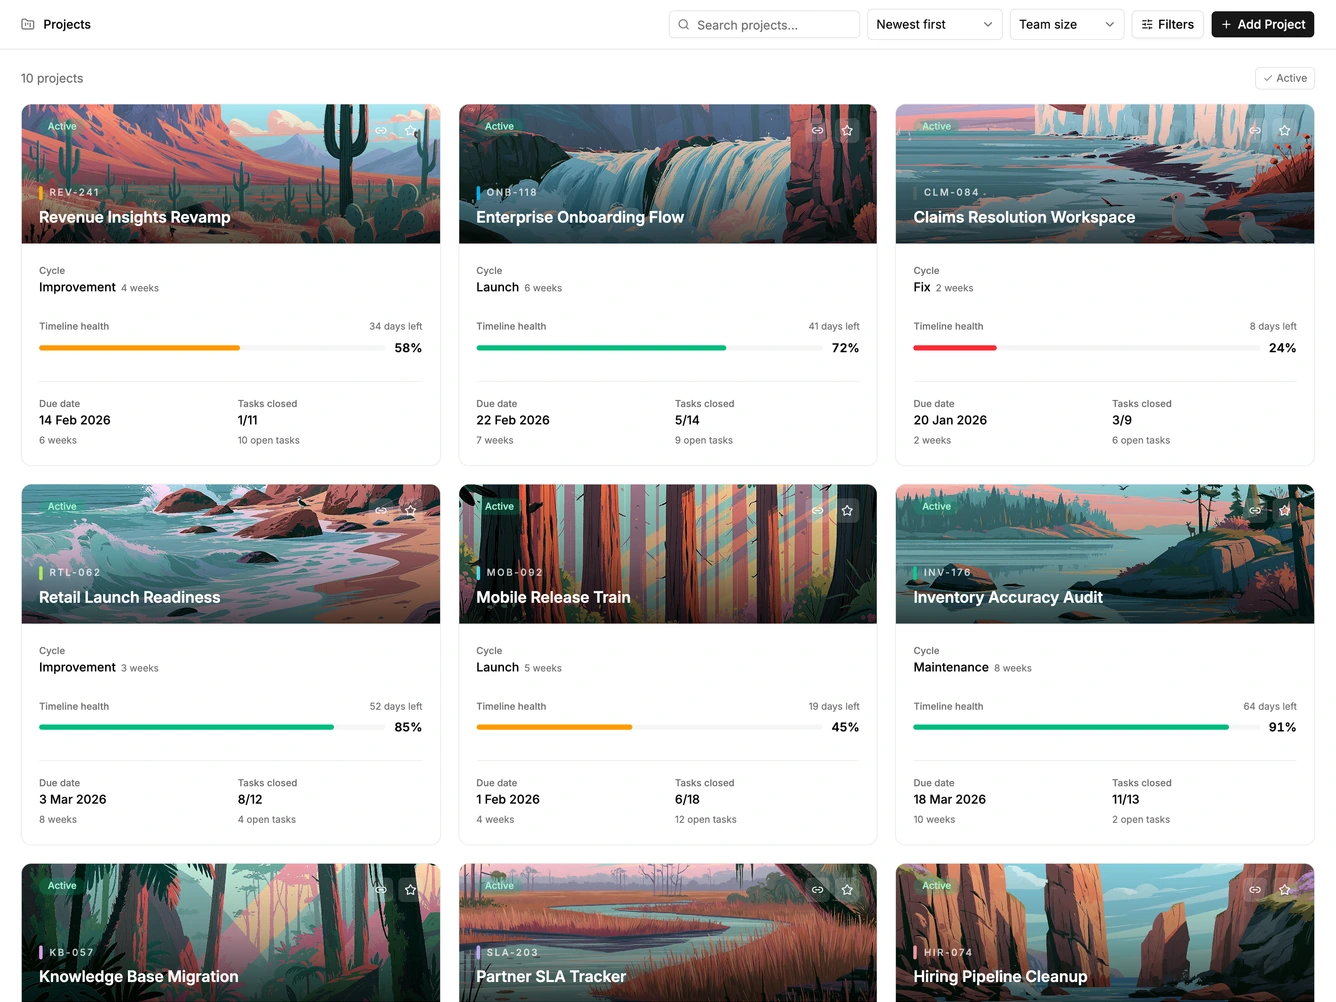The width and height of the screenshot is (1336, 1002).
Task: Click the ONB-118 project code
Action: click(x=512, y=192)
